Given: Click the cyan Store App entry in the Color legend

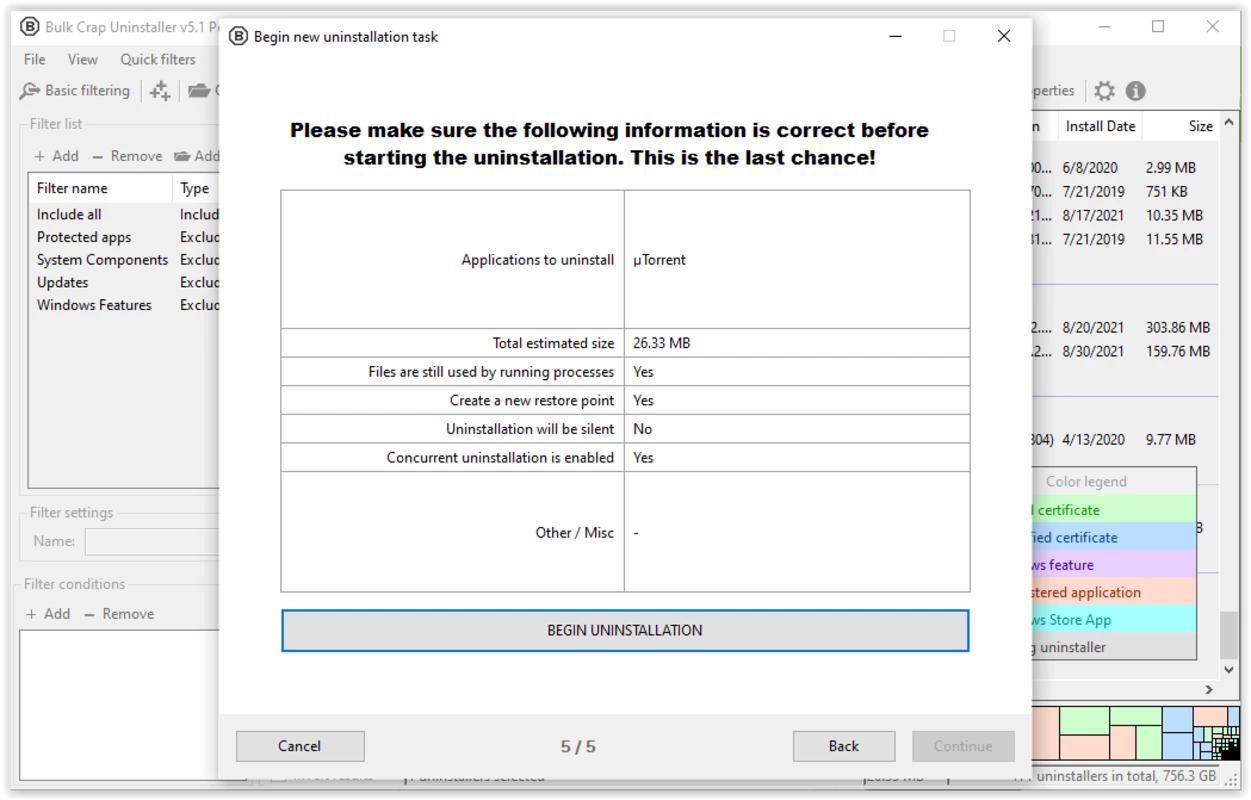Looking at the screenshot, I should (x=1113, y=620).
